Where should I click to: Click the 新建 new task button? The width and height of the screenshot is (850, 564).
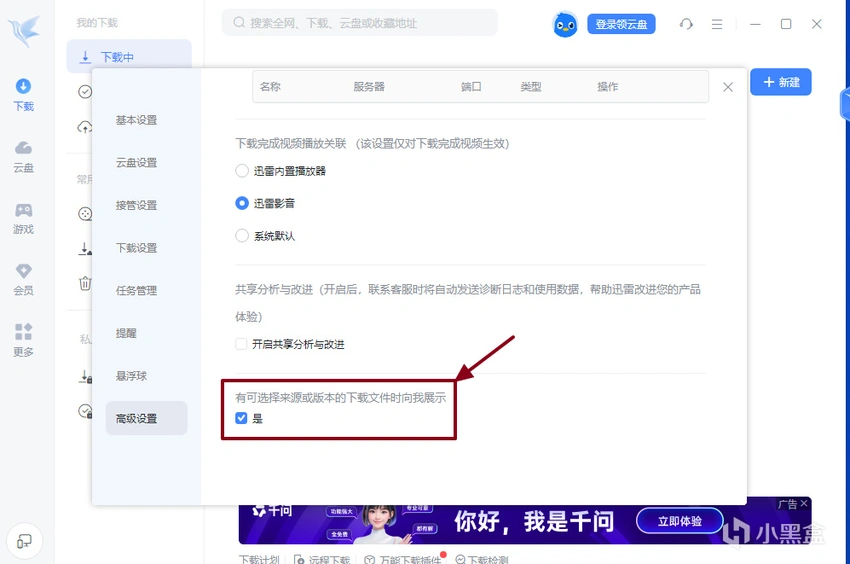[x=781, y=82]
